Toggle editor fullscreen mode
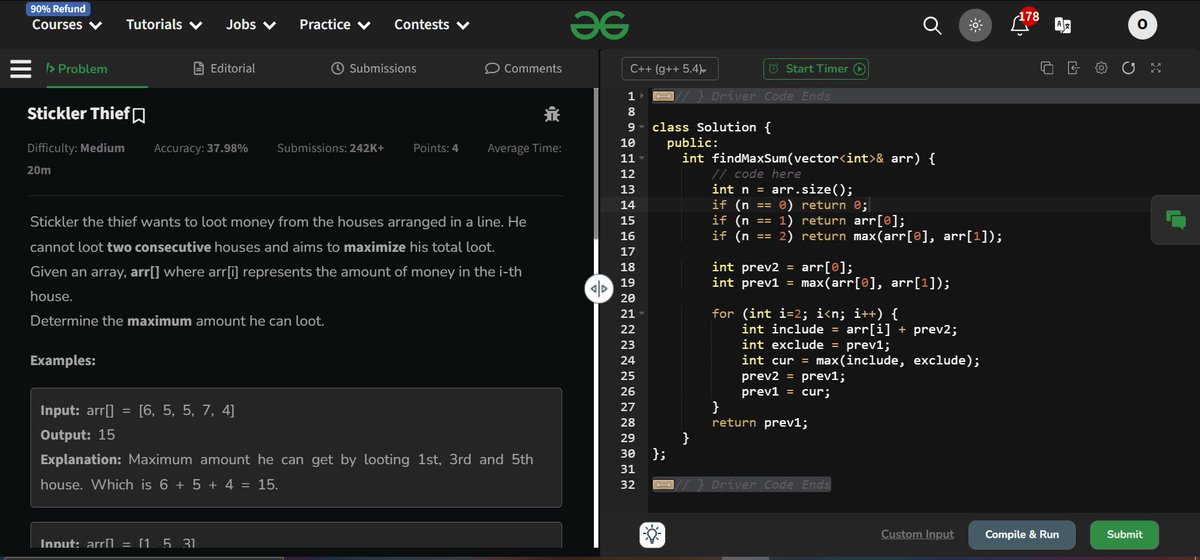Image resolution: width=1200 pixels, height=560 pixels. click(x=1155, y=68)
